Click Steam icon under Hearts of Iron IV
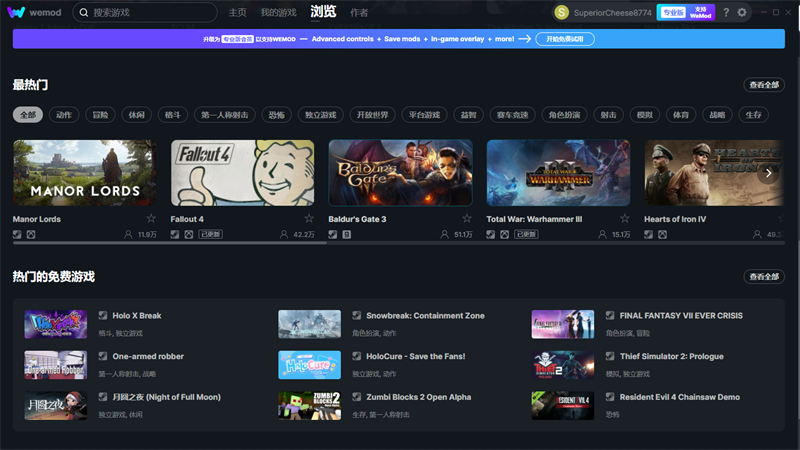Screen dimensions: 800x450 [x=648, y=234]
